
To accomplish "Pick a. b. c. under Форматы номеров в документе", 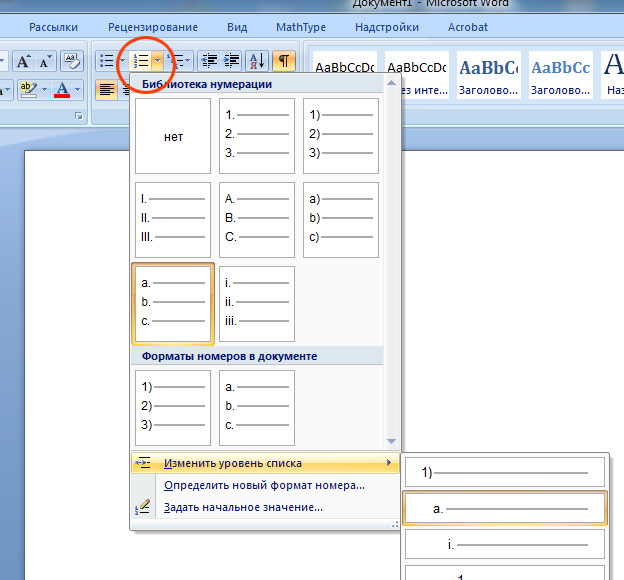I will point(257,408).
